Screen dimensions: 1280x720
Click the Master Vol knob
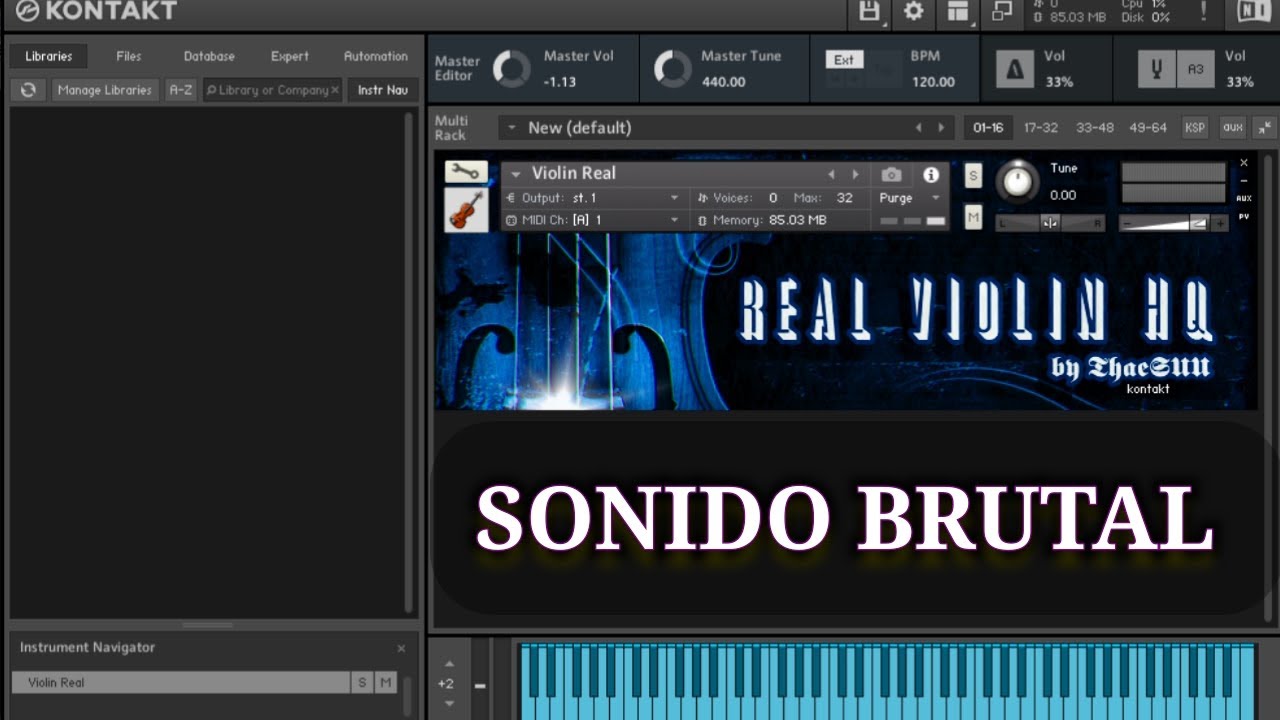512,69
